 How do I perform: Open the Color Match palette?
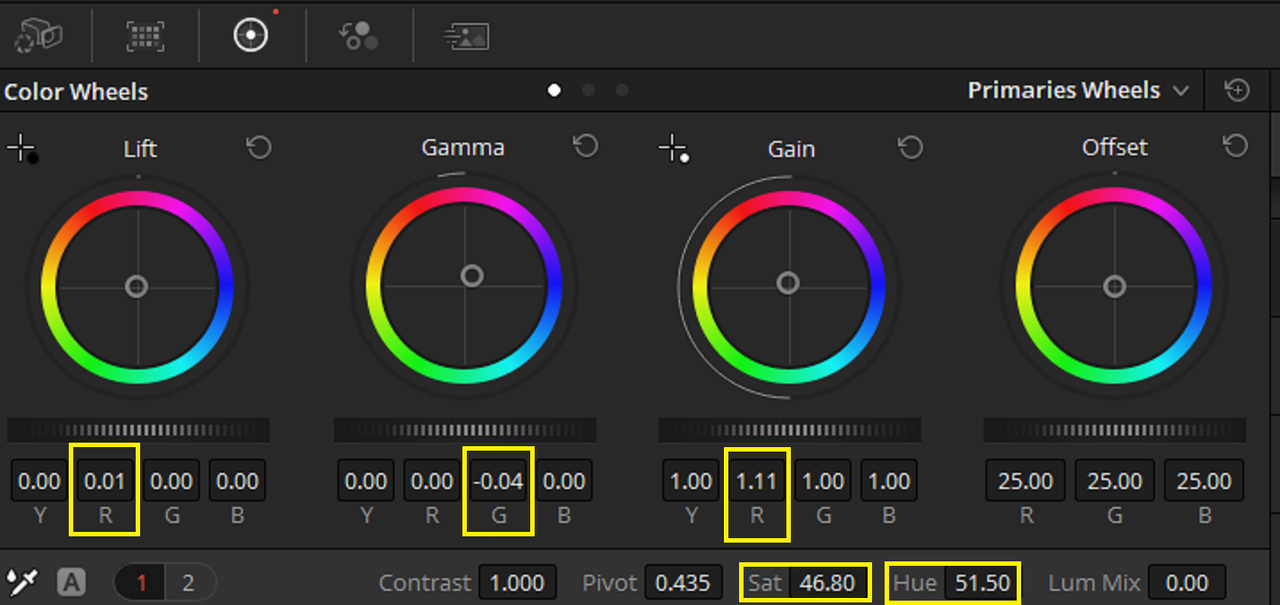click(145, 36)
